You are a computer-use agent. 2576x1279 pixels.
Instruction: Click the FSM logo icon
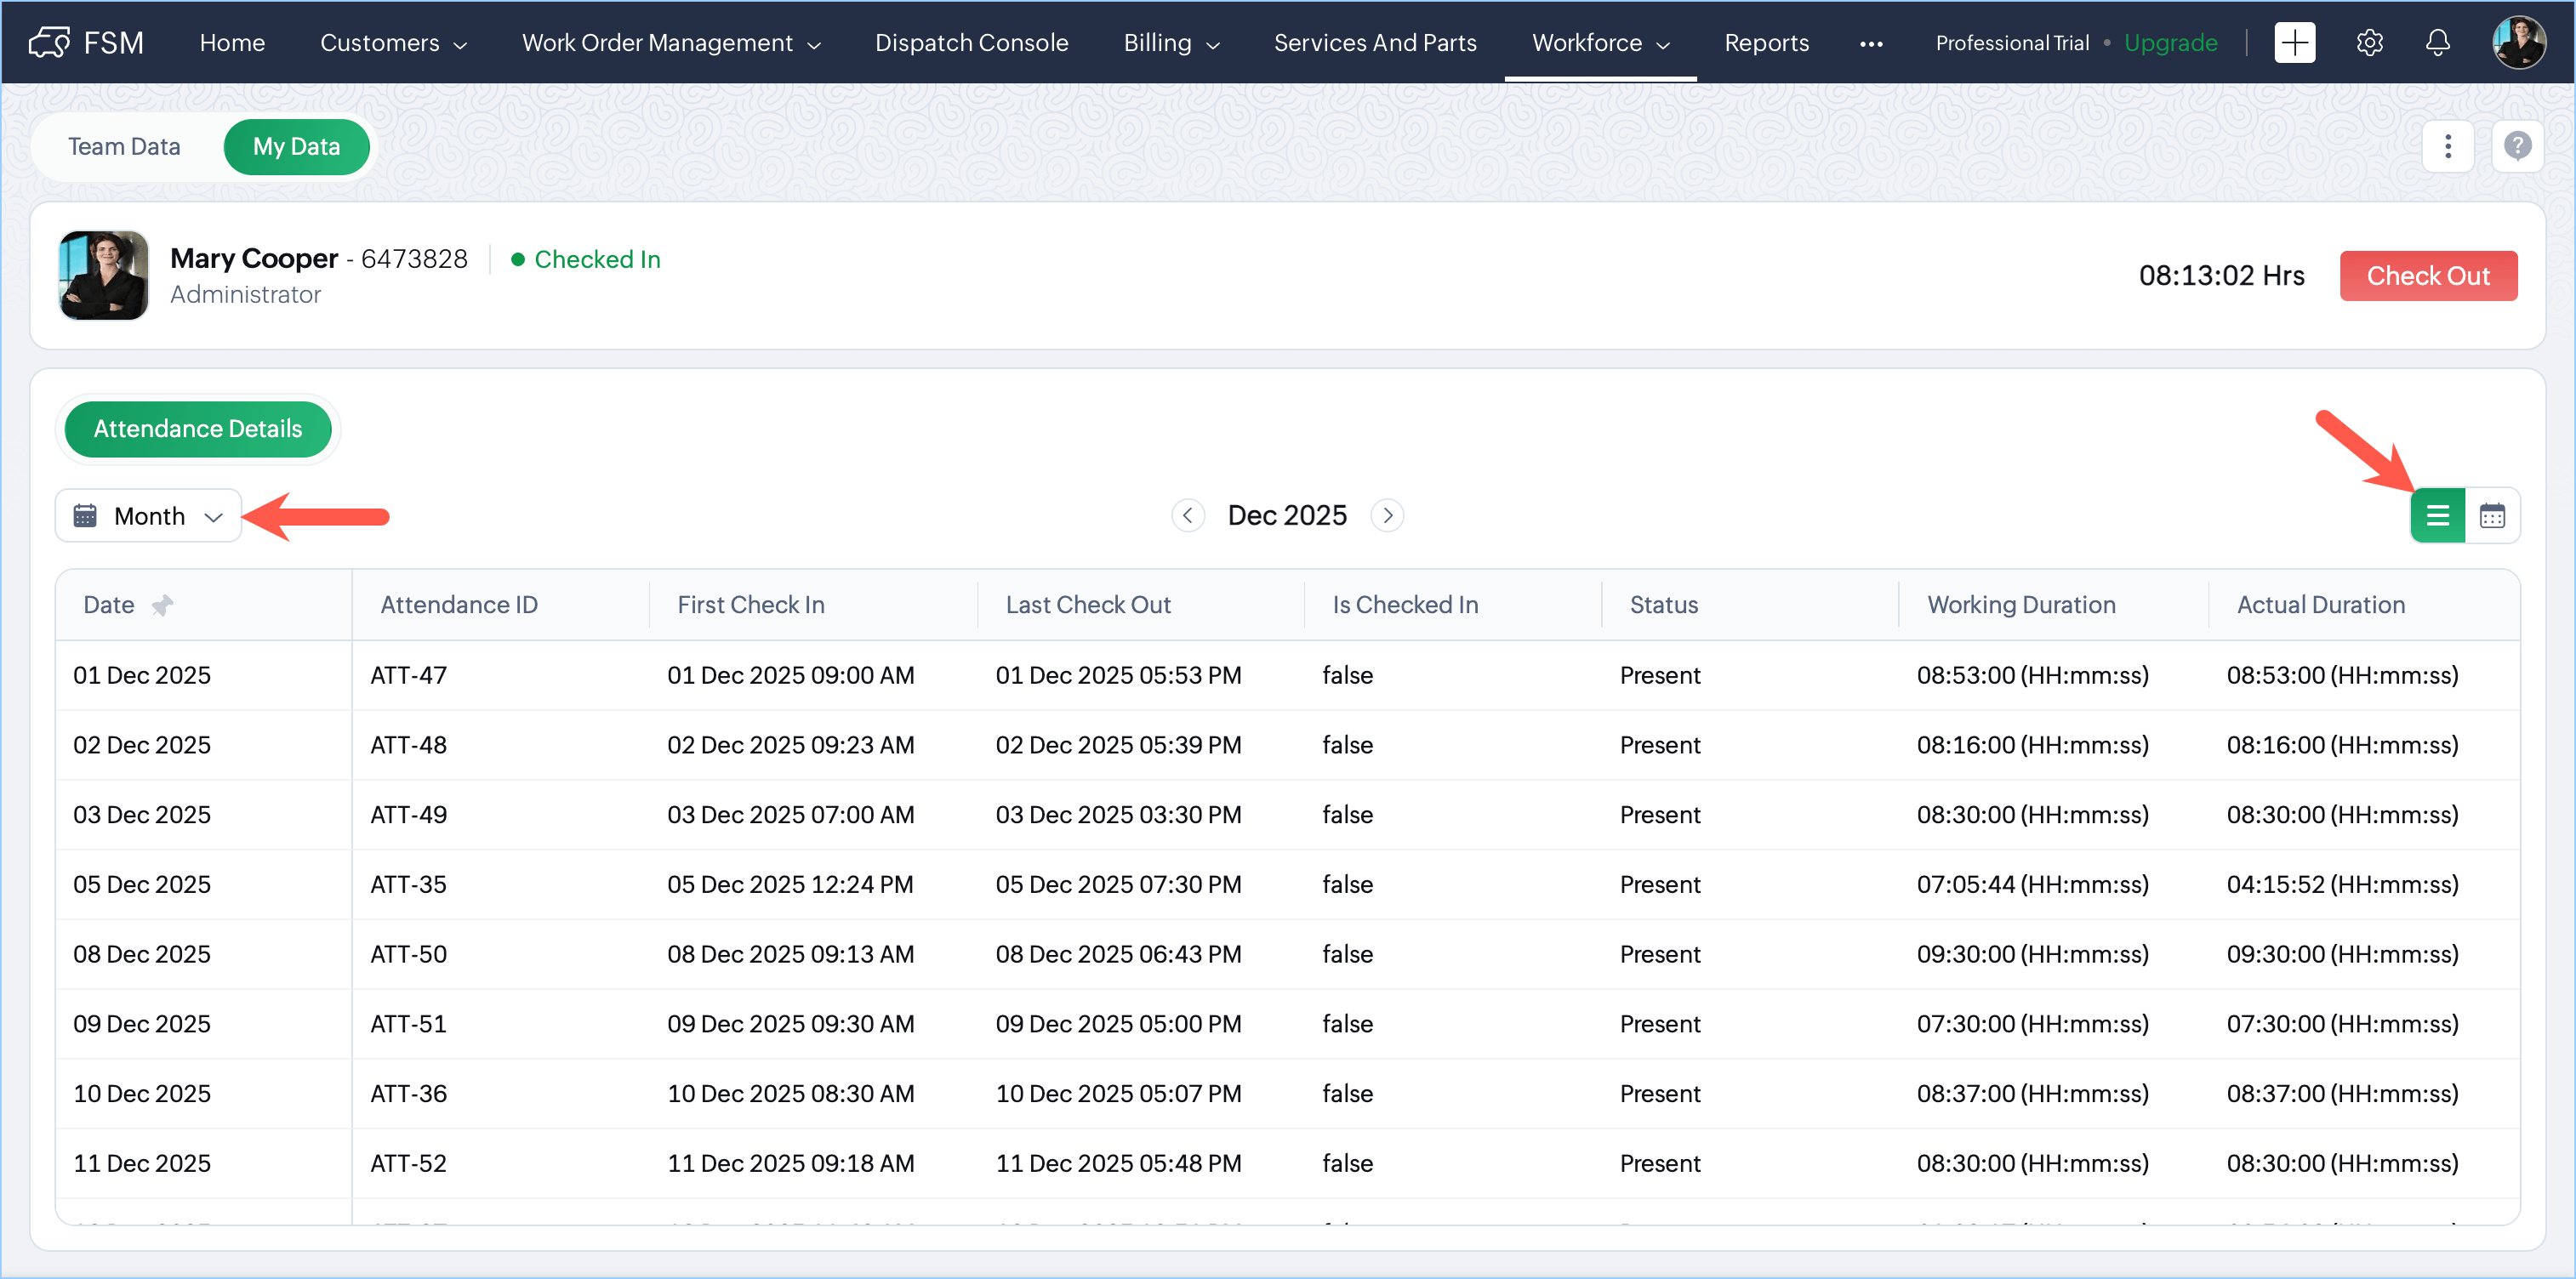49,42
